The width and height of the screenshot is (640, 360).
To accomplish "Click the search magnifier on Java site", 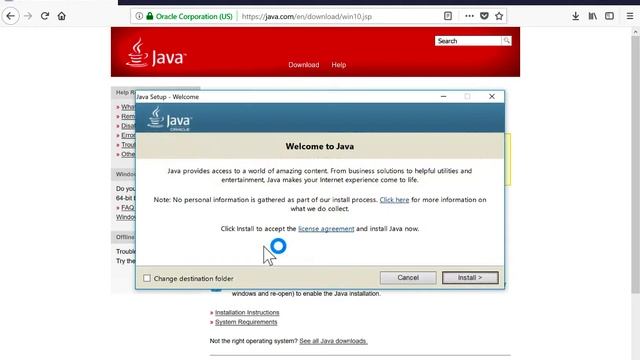I will pyautogui.click(x=506, y=41).
